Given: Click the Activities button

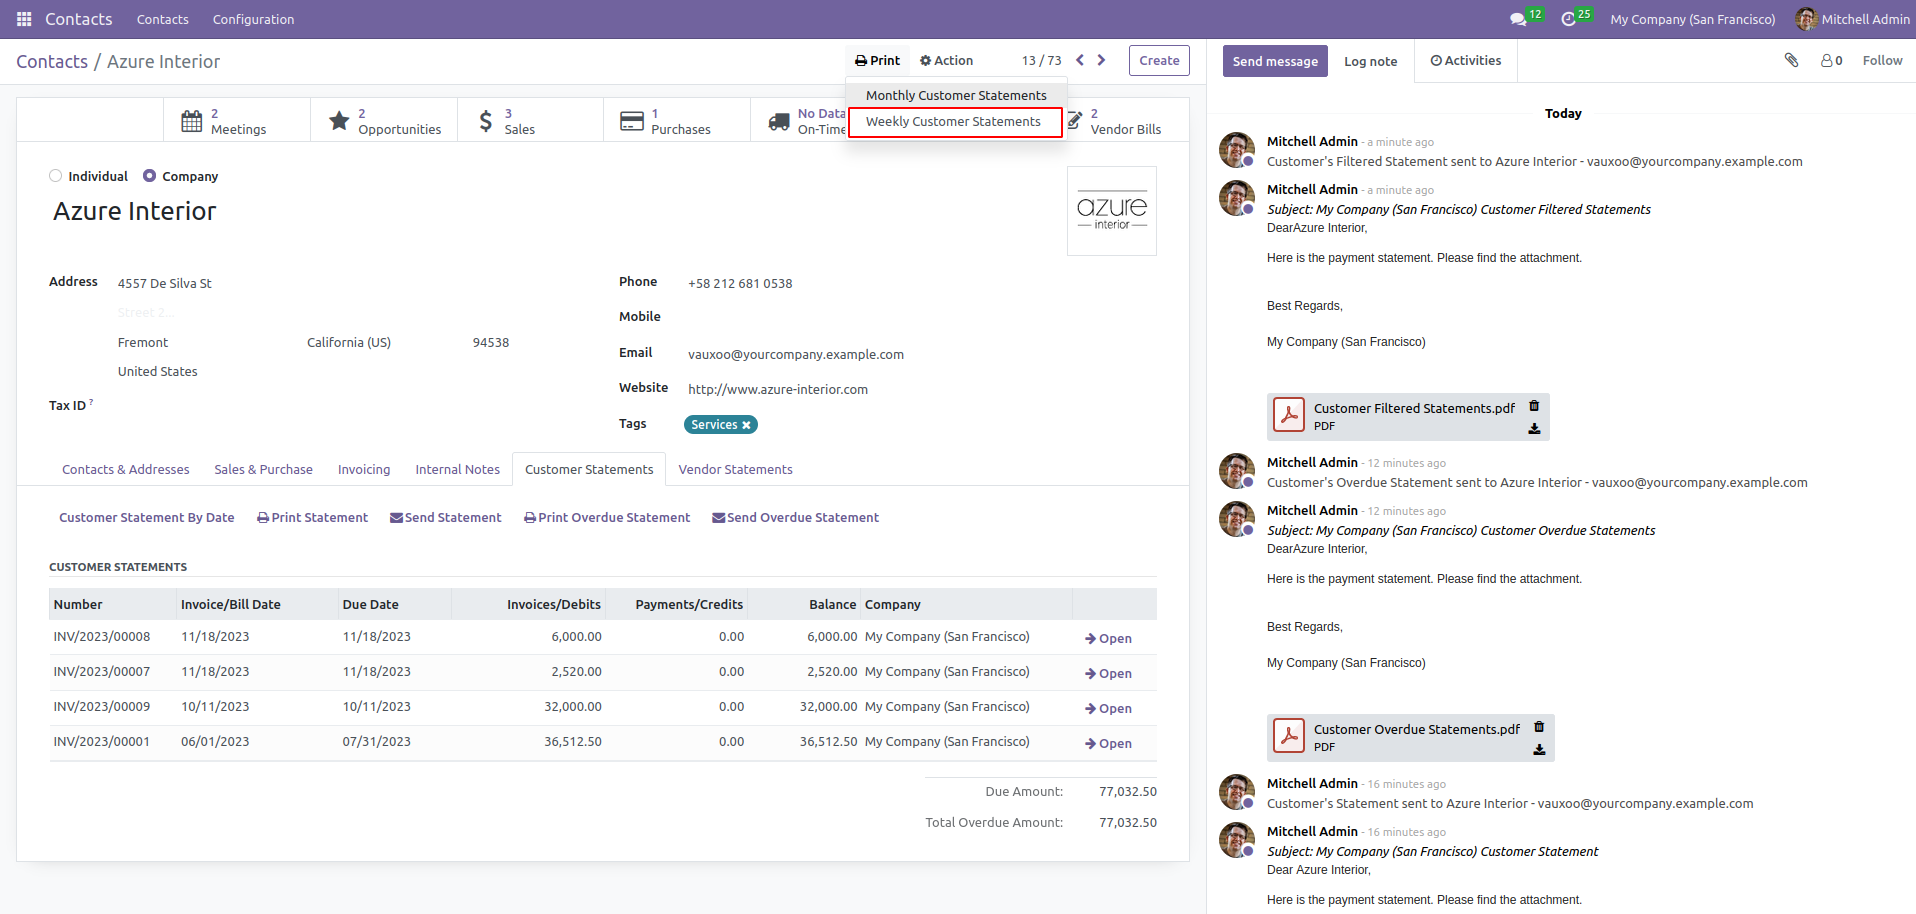Looking at the screenshot, I should (x=1466, y=60).
